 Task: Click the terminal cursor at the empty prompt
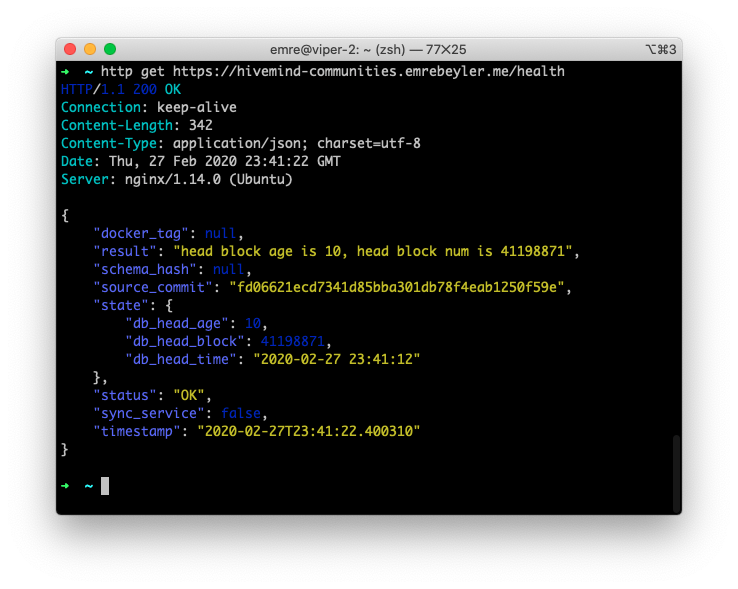coord(105,486)
